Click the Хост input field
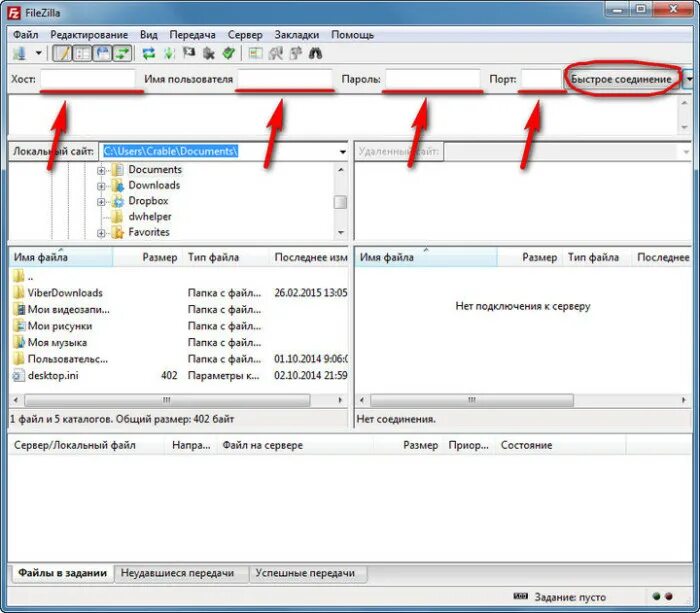700x613 pixels. pos(88,79)
